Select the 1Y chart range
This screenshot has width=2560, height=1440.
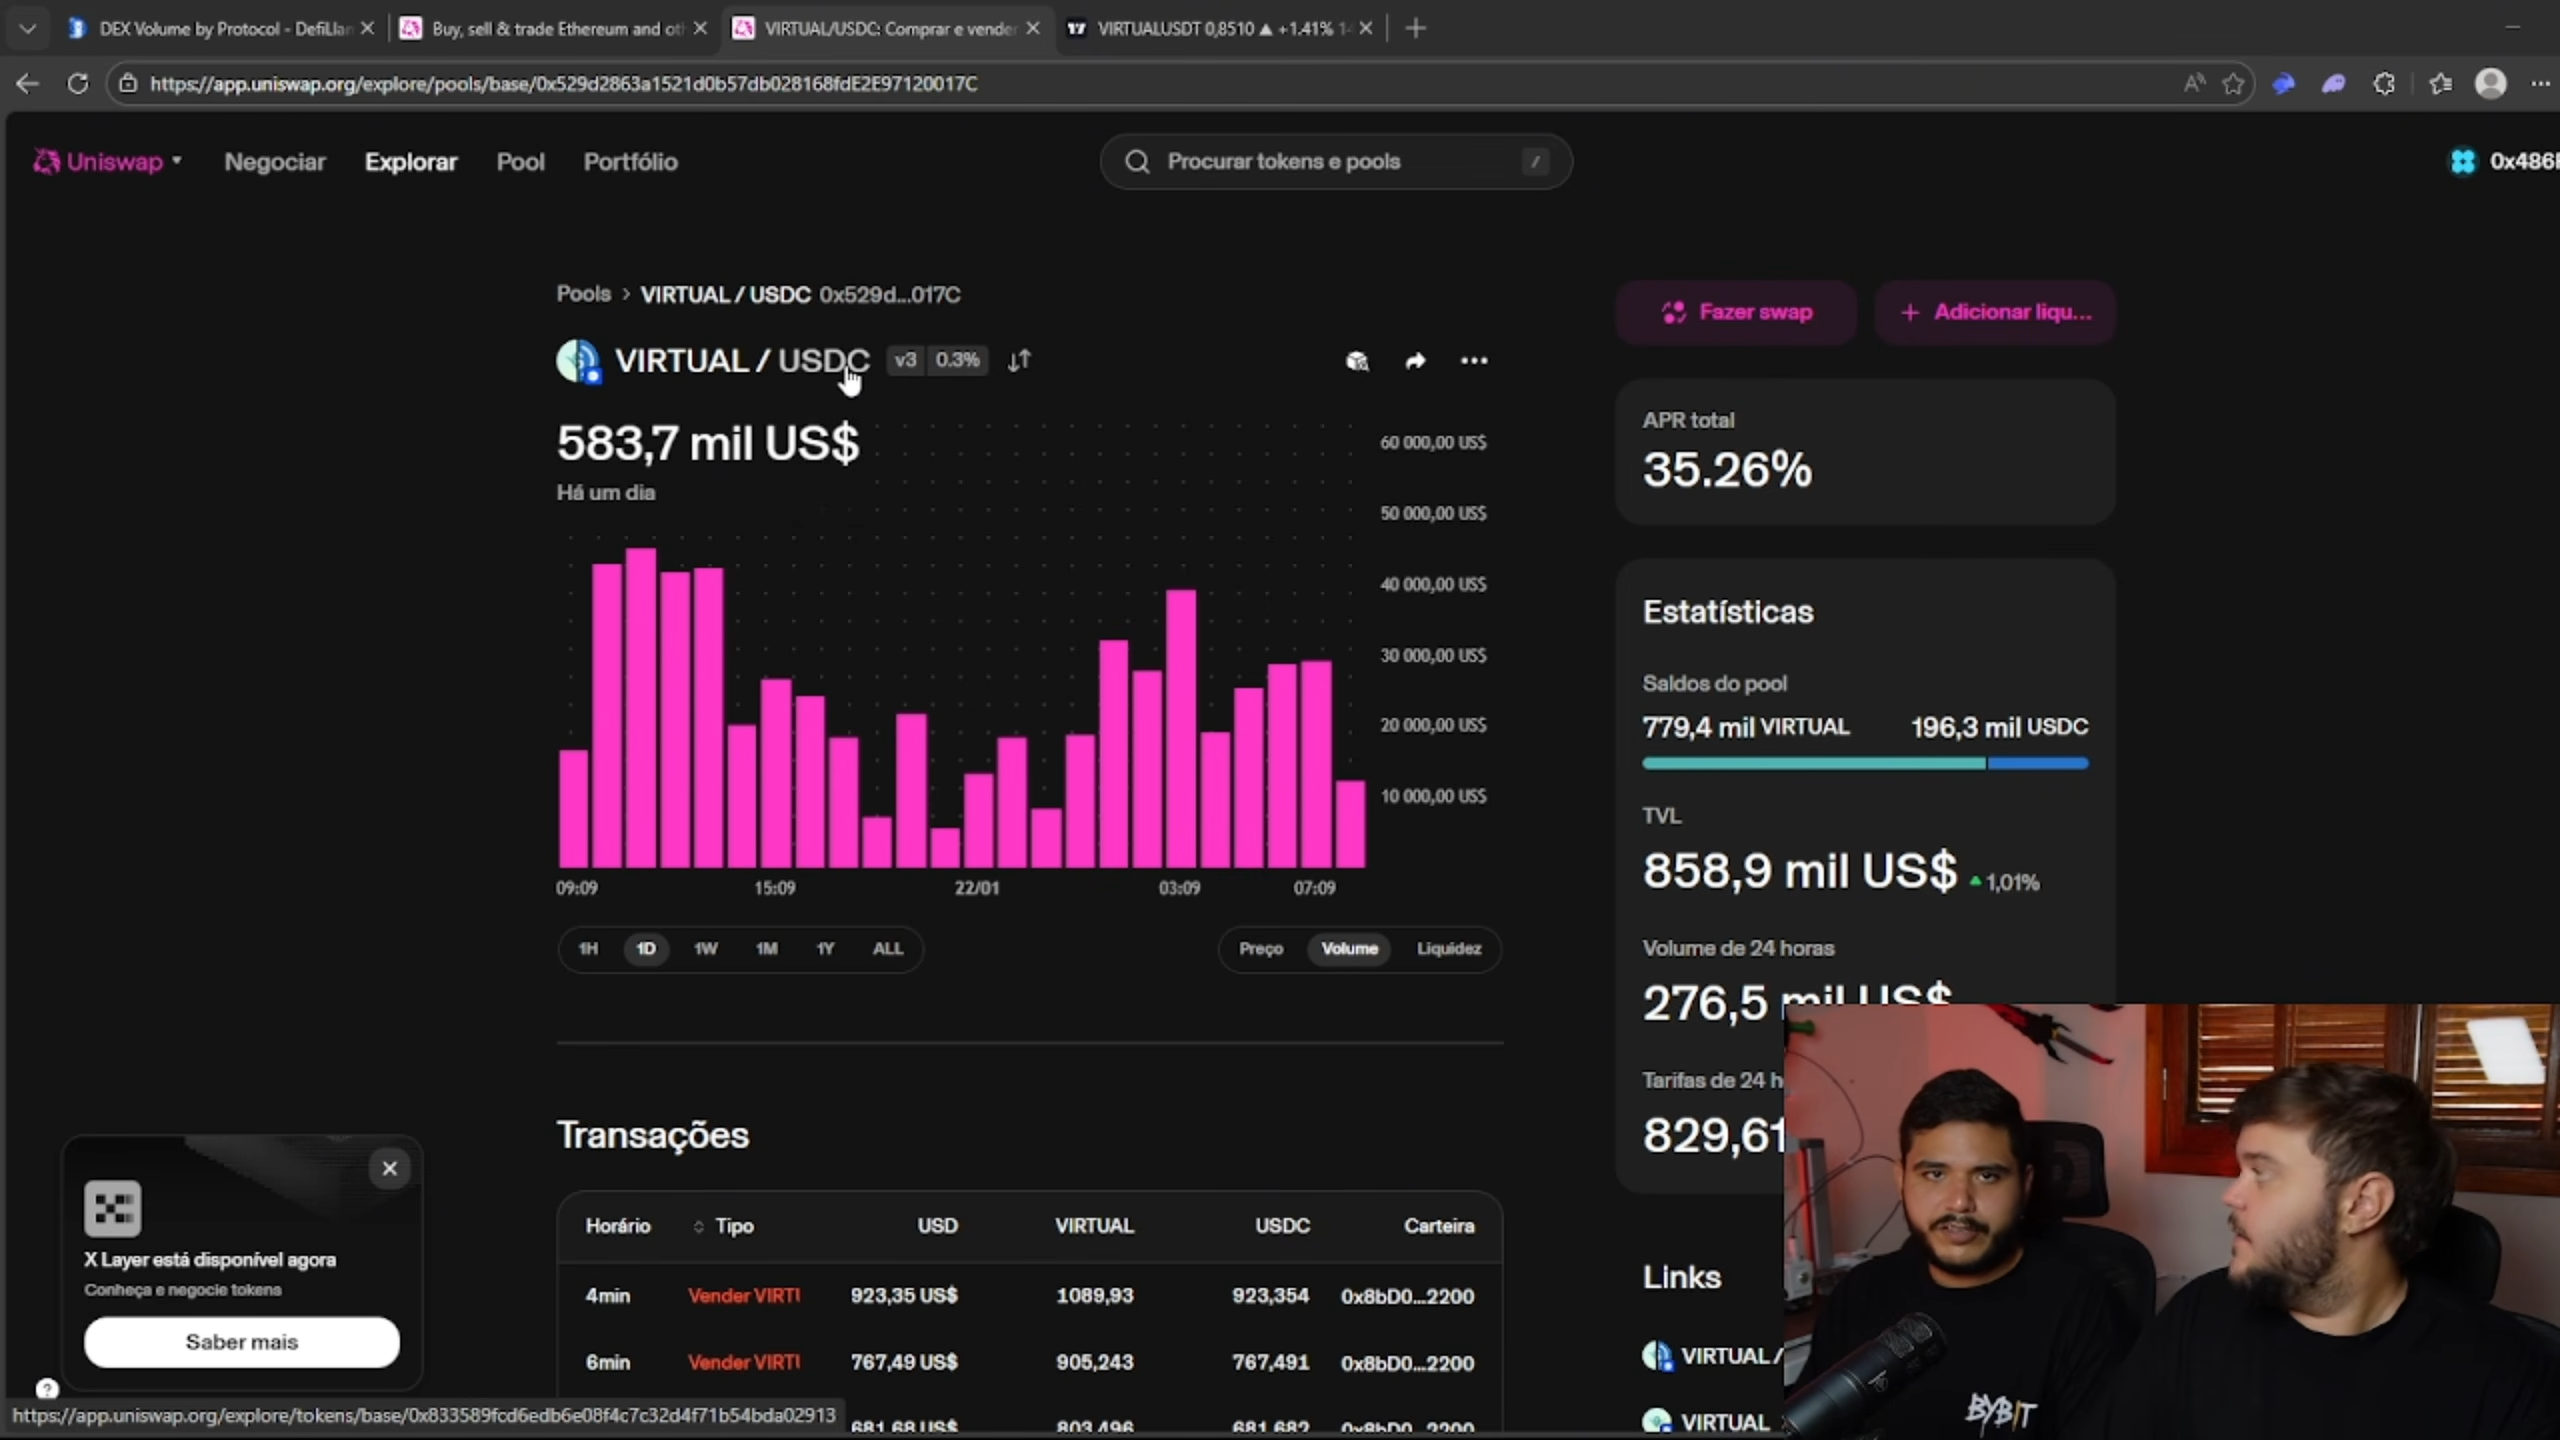(825, 949)
